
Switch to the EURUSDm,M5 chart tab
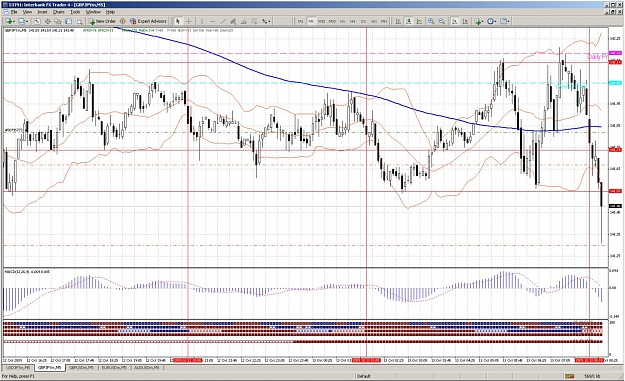[114, 367]
